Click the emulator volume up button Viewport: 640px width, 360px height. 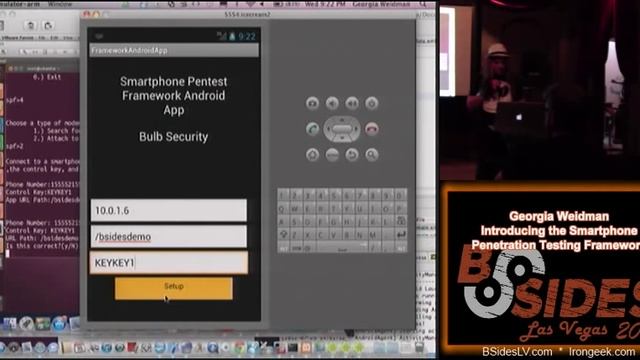tap(352, 103)
